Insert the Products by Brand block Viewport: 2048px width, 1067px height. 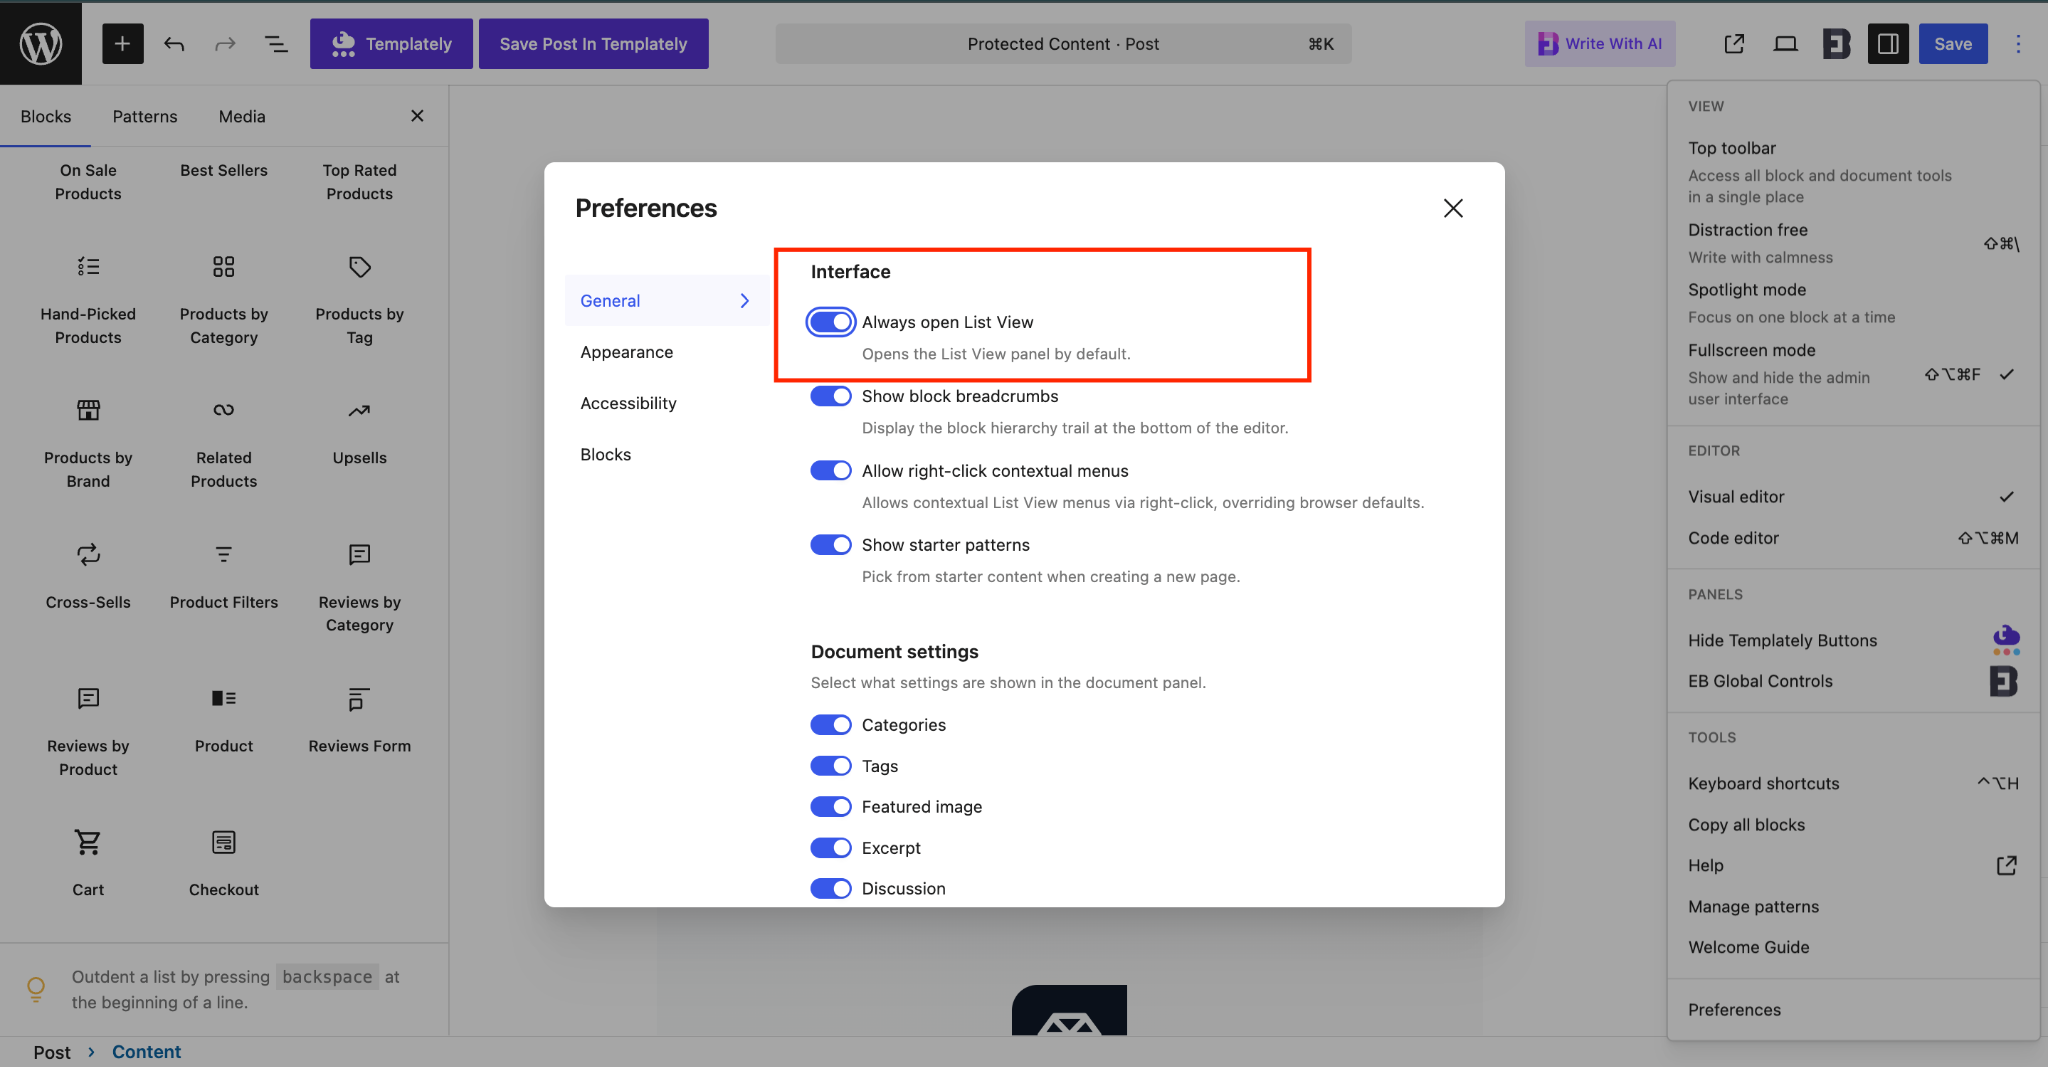click(x=88, y=443)
